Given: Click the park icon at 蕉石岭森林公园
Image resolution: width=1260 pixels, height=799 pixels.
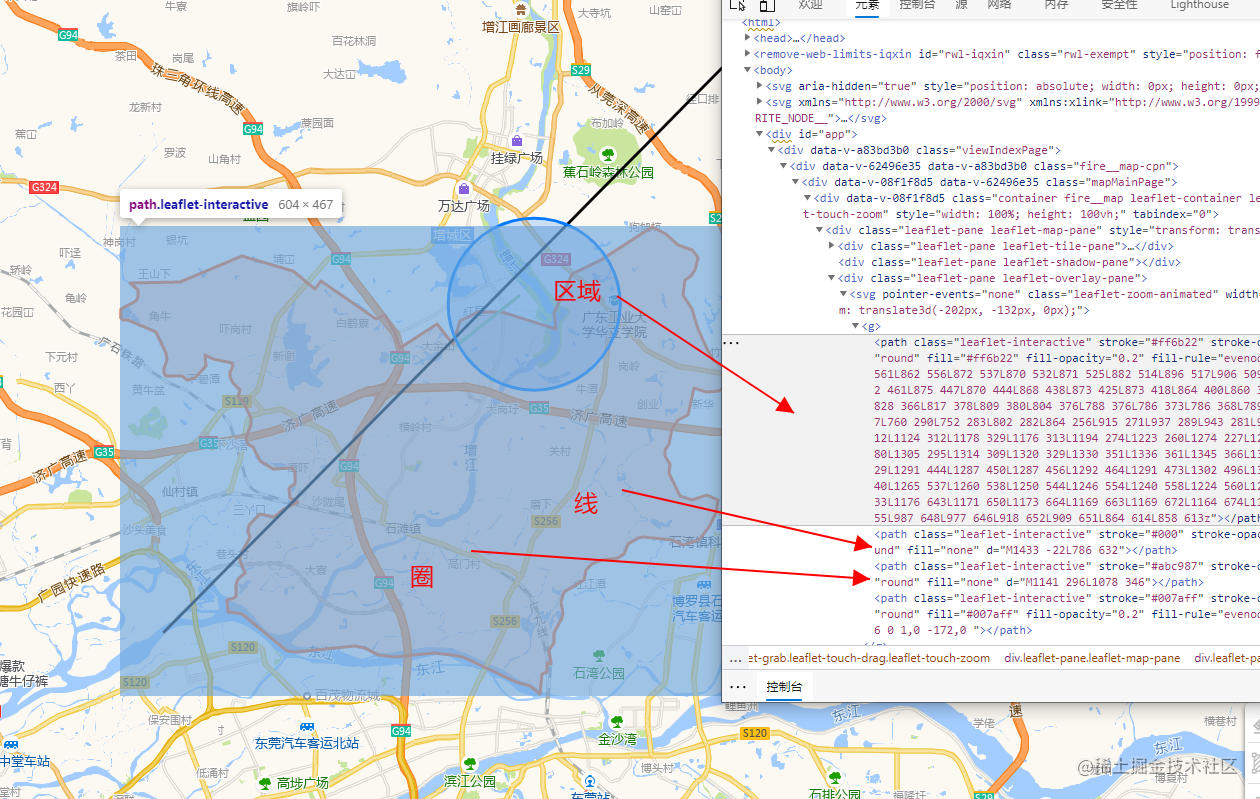Looking at the screenshot, I should 608,155.
